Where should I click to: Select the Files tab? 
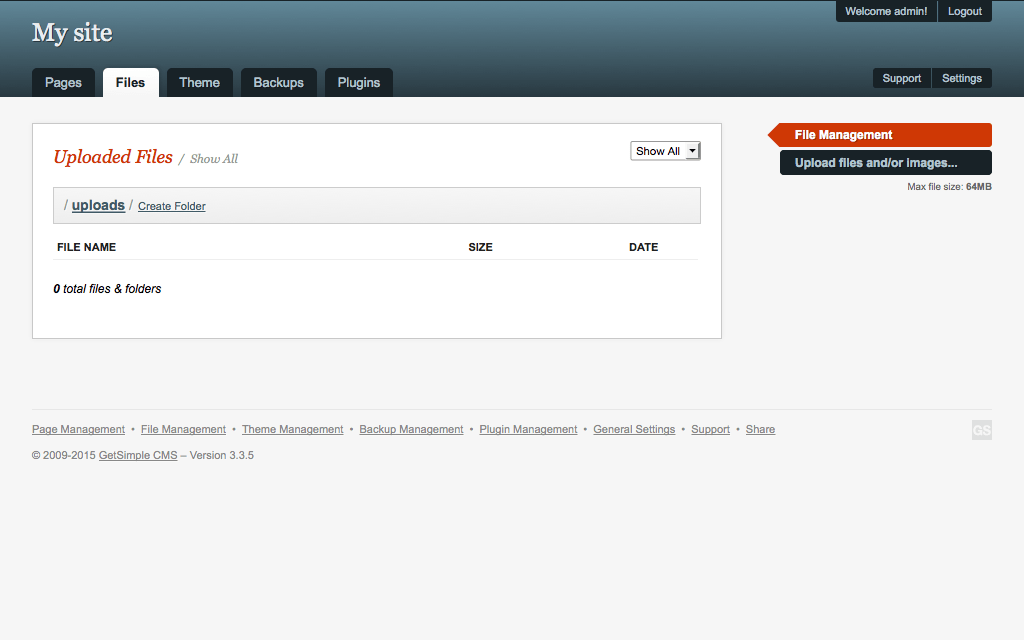coord(130,83)
